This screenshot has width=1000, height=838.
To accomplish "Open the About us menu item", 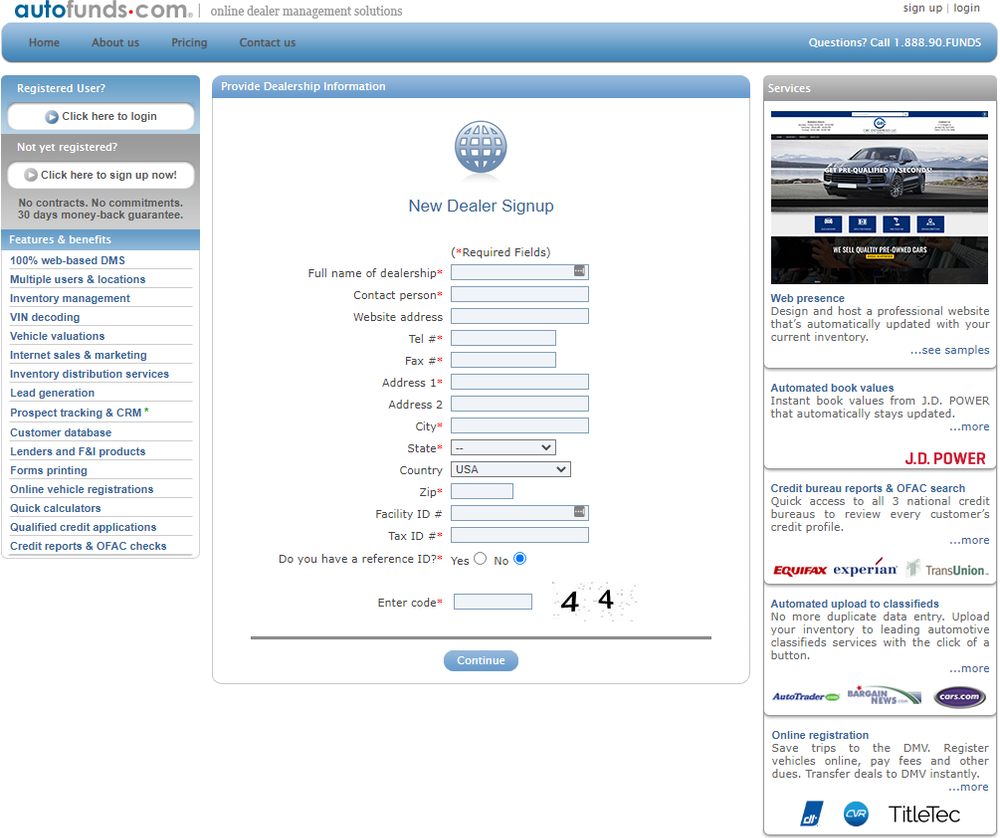I will click(115, 43).
